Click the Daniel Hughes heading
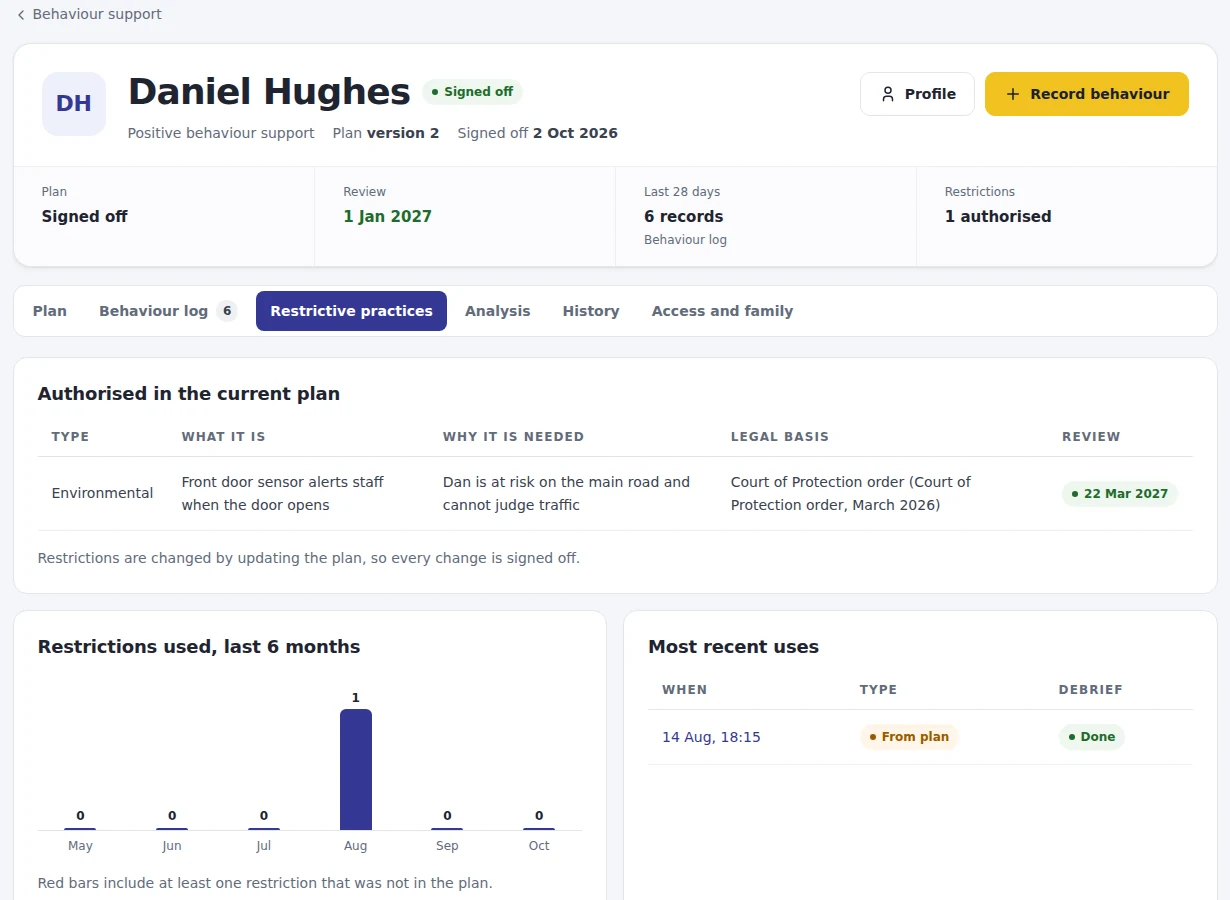Screen dimensions: 1230x900 269,92
